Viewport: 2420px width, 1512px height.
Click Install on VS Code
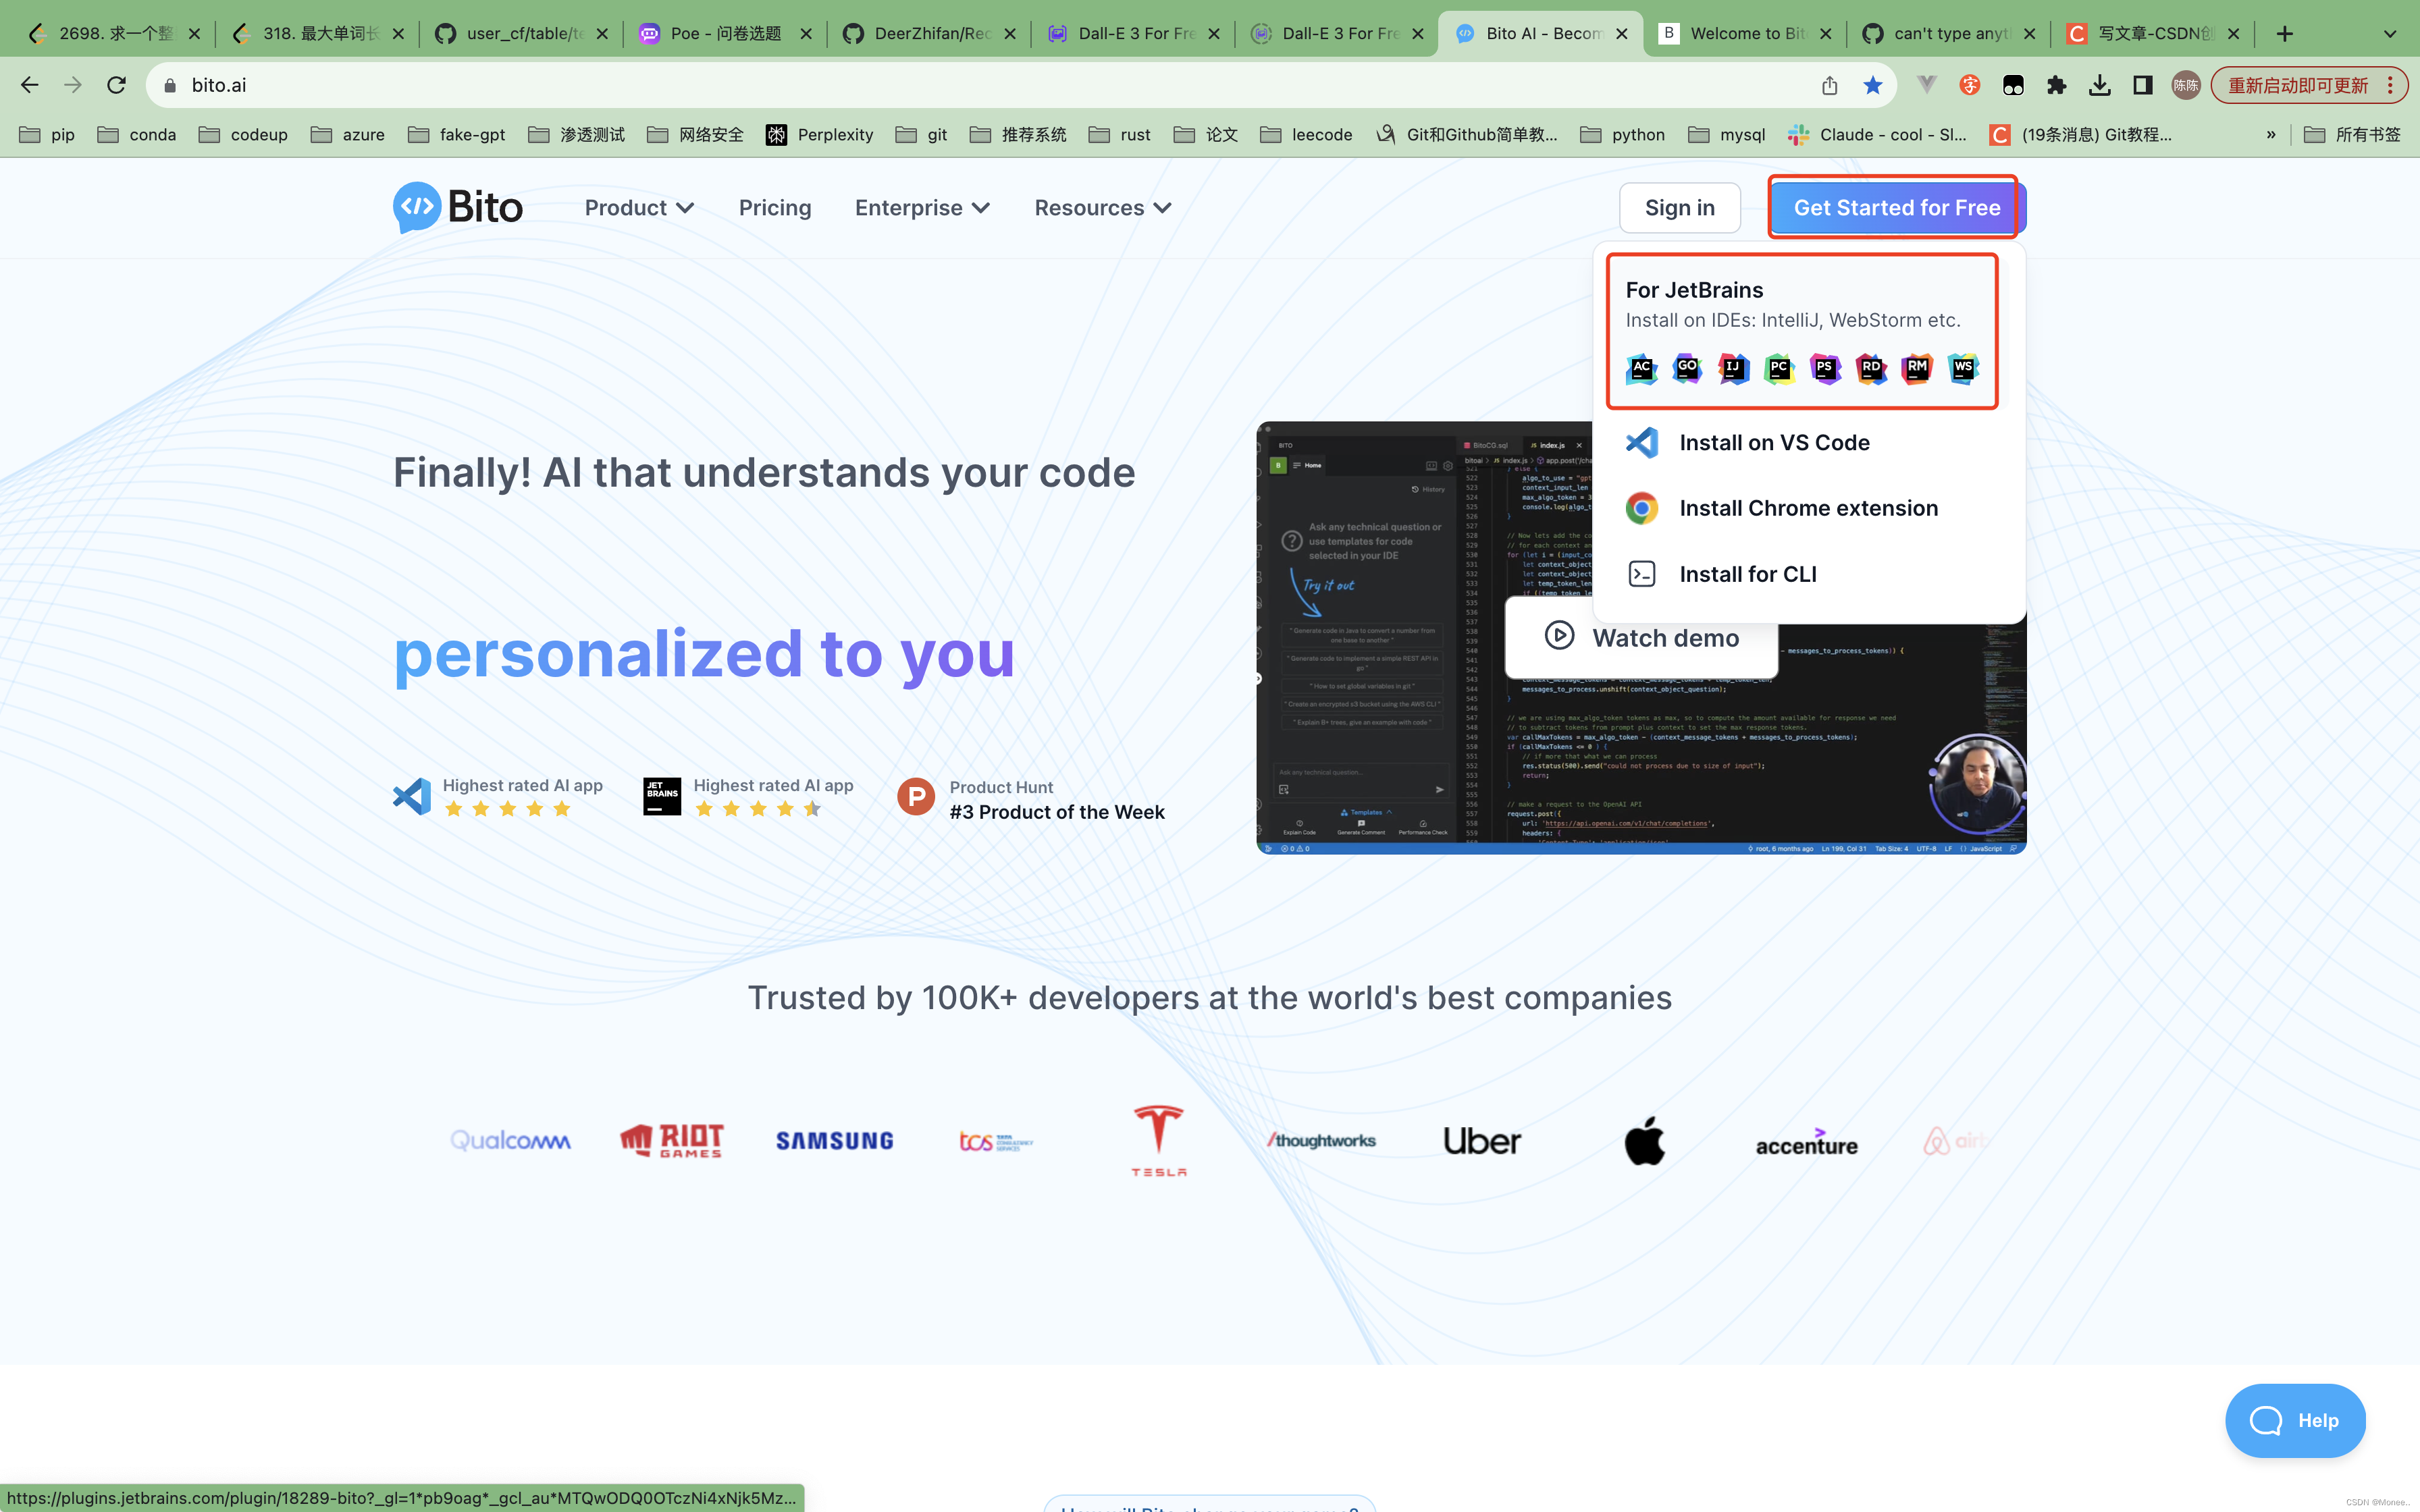1774,442
